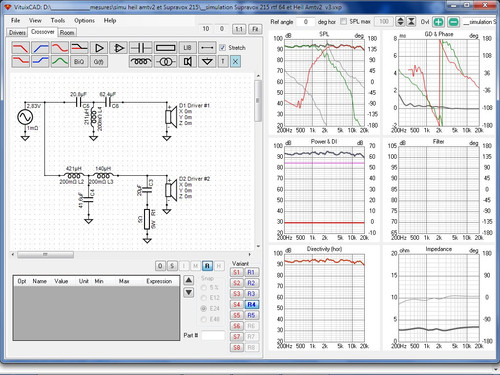The height and width of the screenshot is (375, 500).
Task: Open the Options menu
Action: coord(84,20)
